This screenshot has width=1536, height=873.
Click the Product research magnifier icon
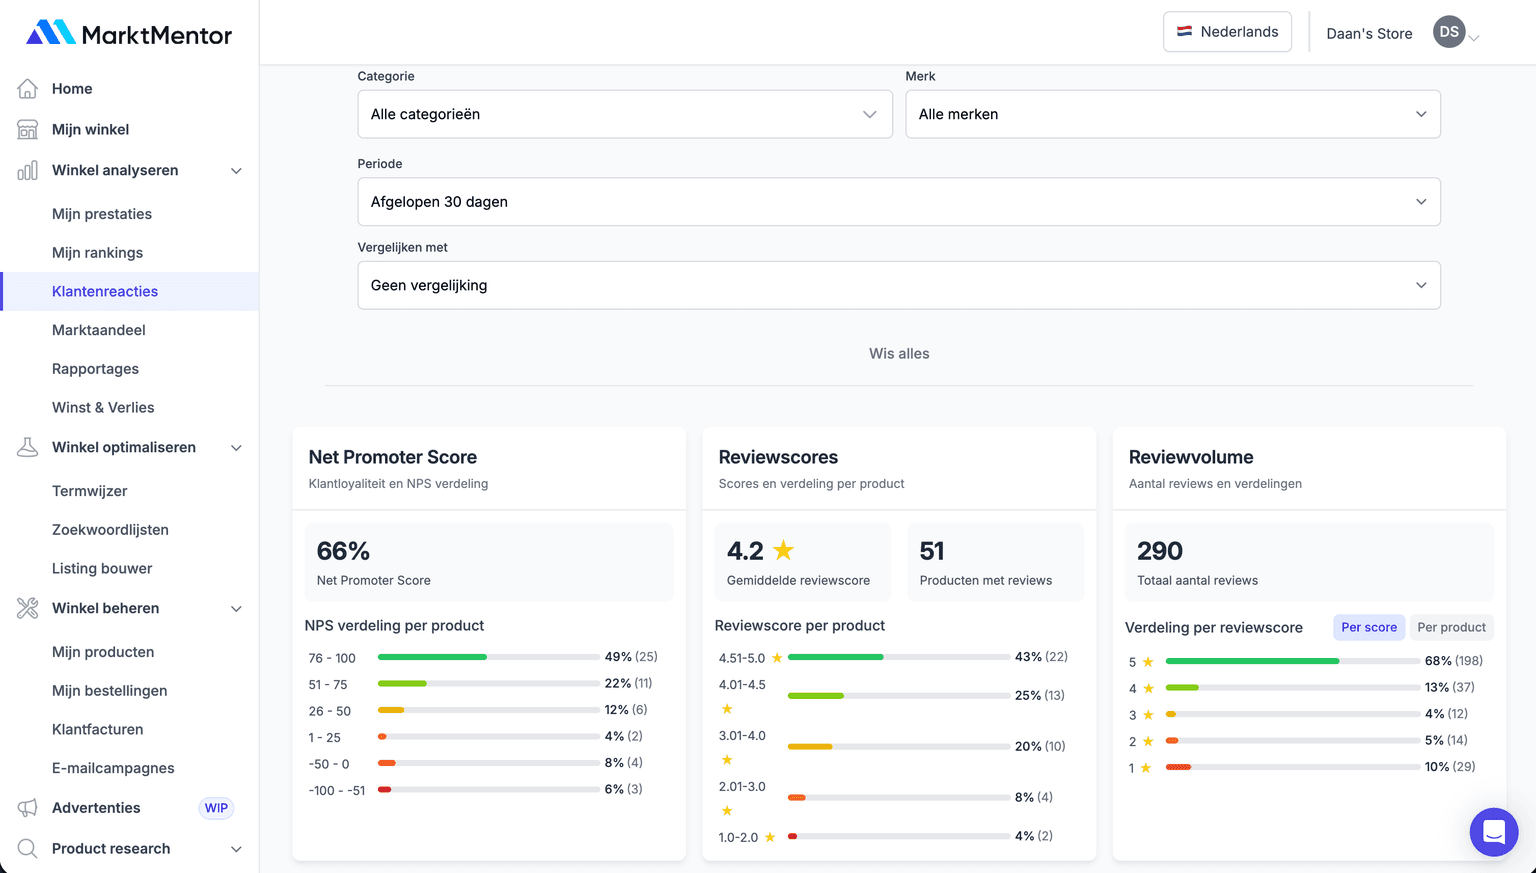click(30, 848)
